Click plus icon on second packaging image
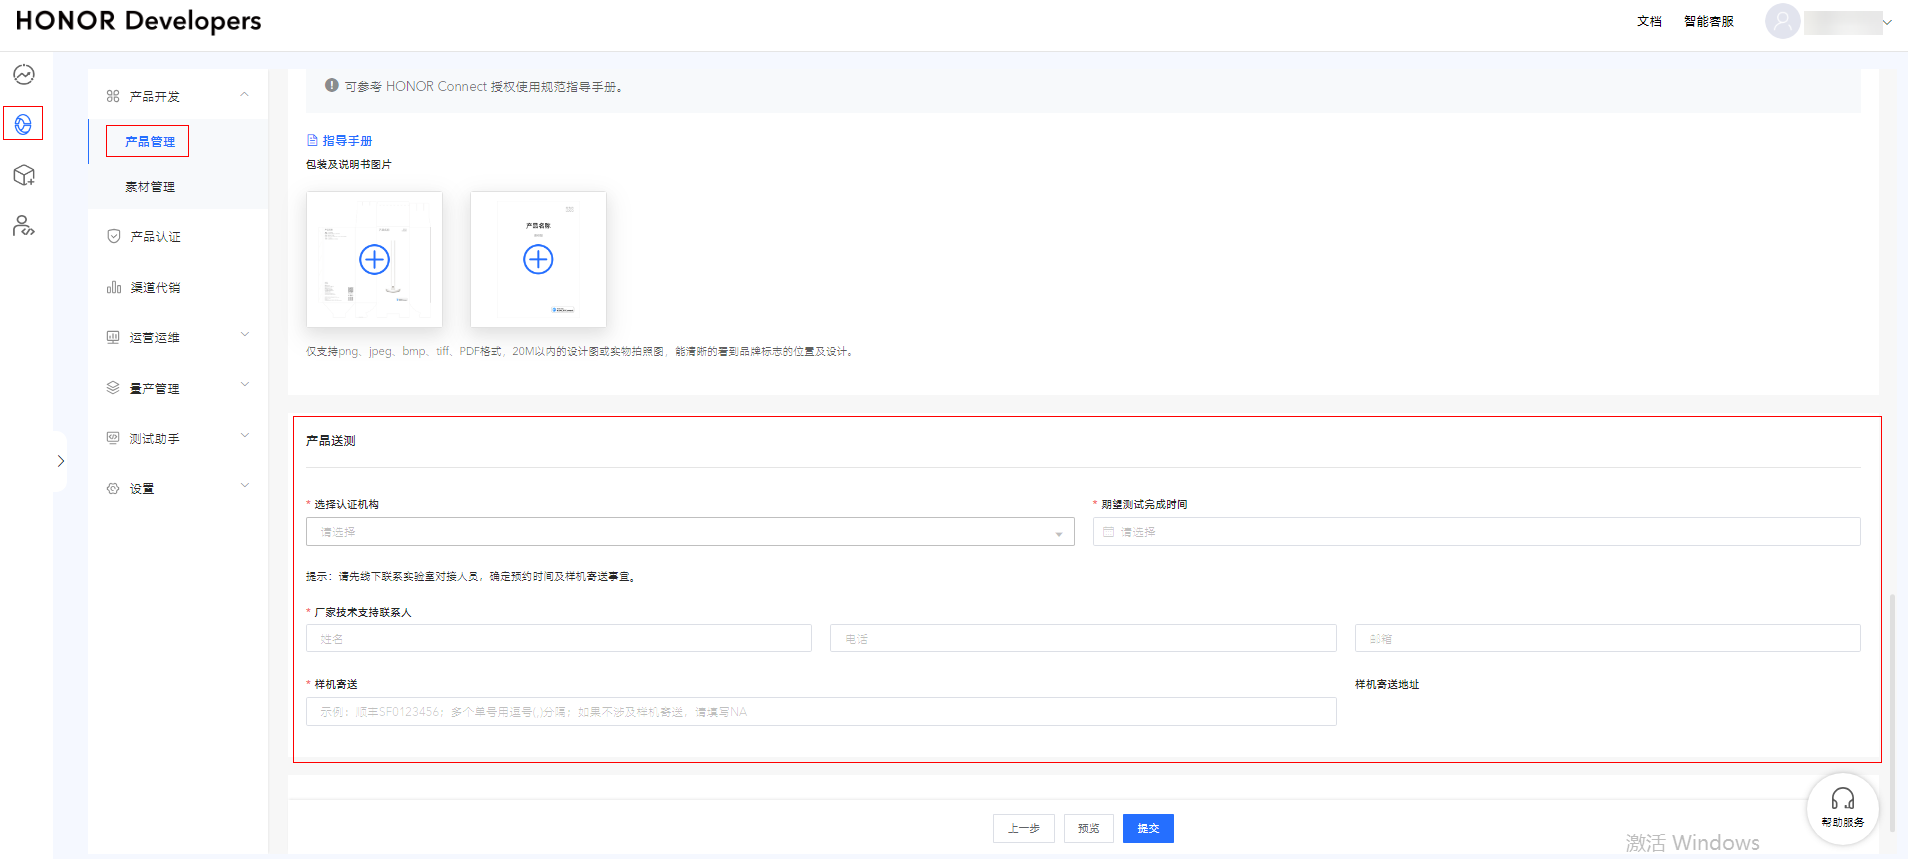 (538, 260)
